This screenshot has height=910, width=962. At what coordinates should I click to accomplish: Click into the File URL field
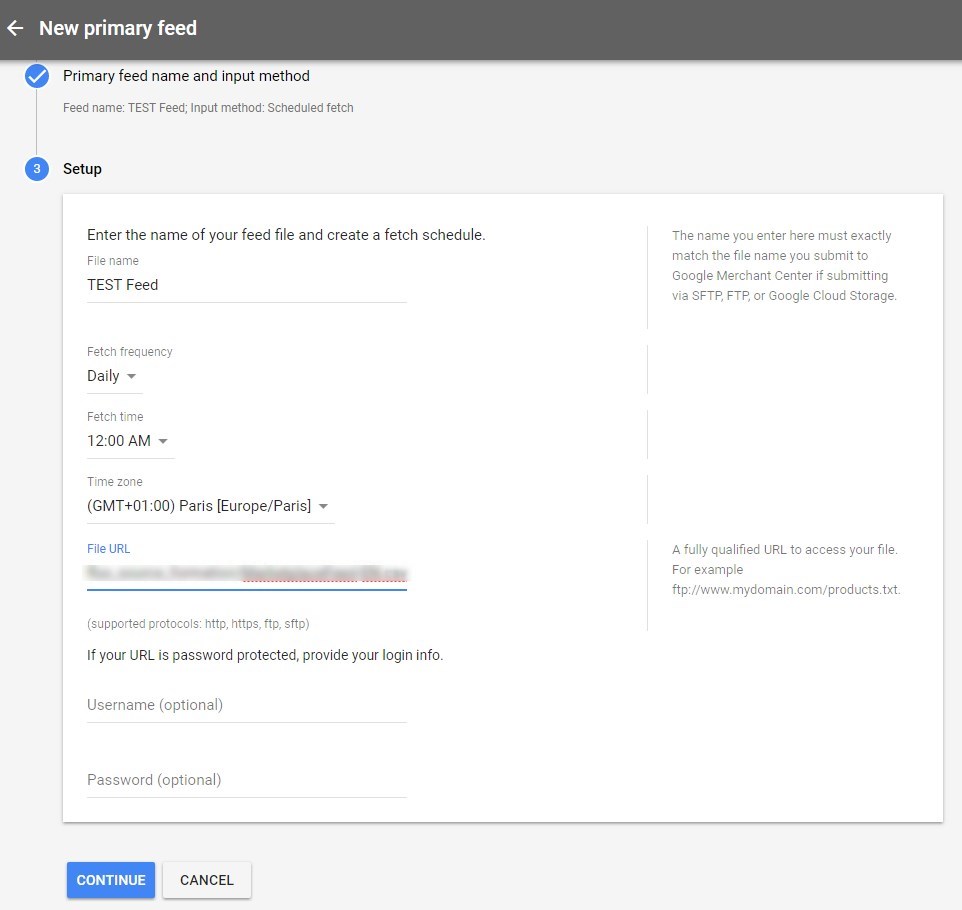pyautogui.click(x=246, y=574)
